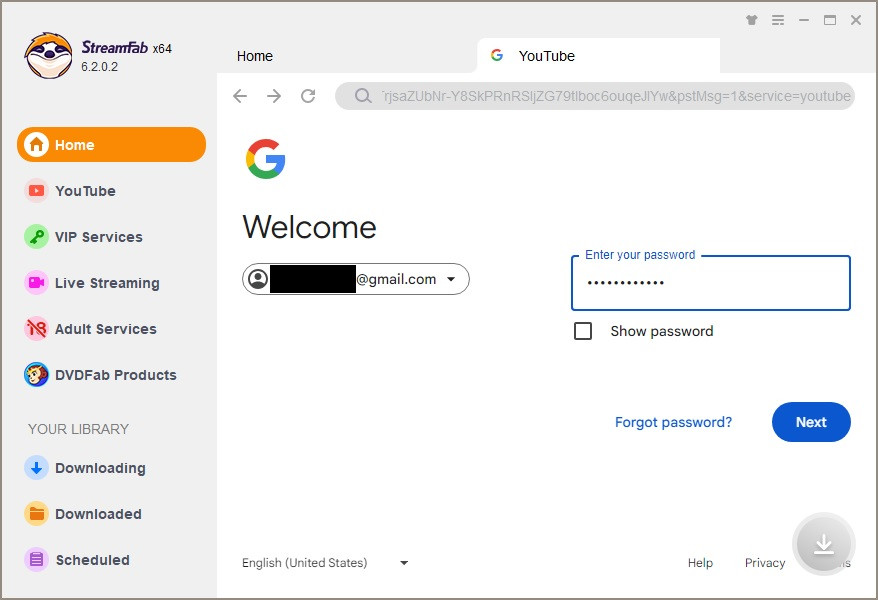Click the Enter your password field
The image size is (878, 600).
point(711,283)
